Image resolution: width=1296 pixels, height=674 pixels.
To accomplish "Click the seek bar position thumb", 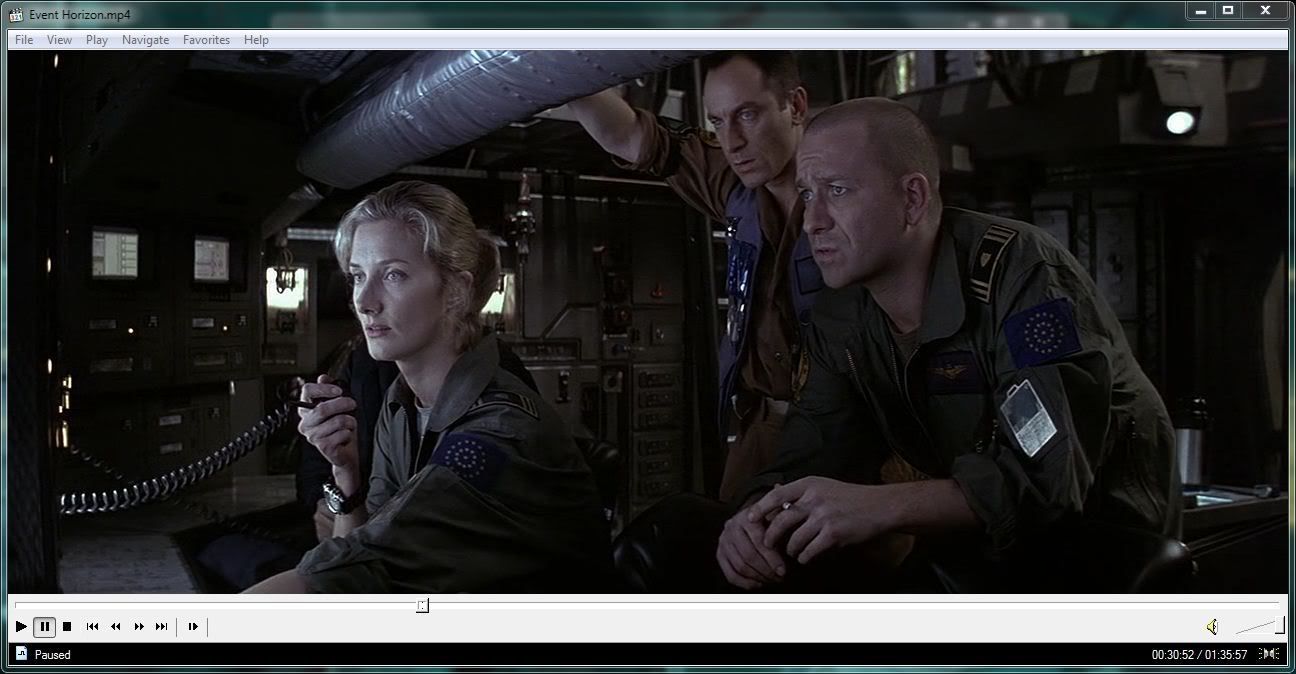I will (422, 605).
